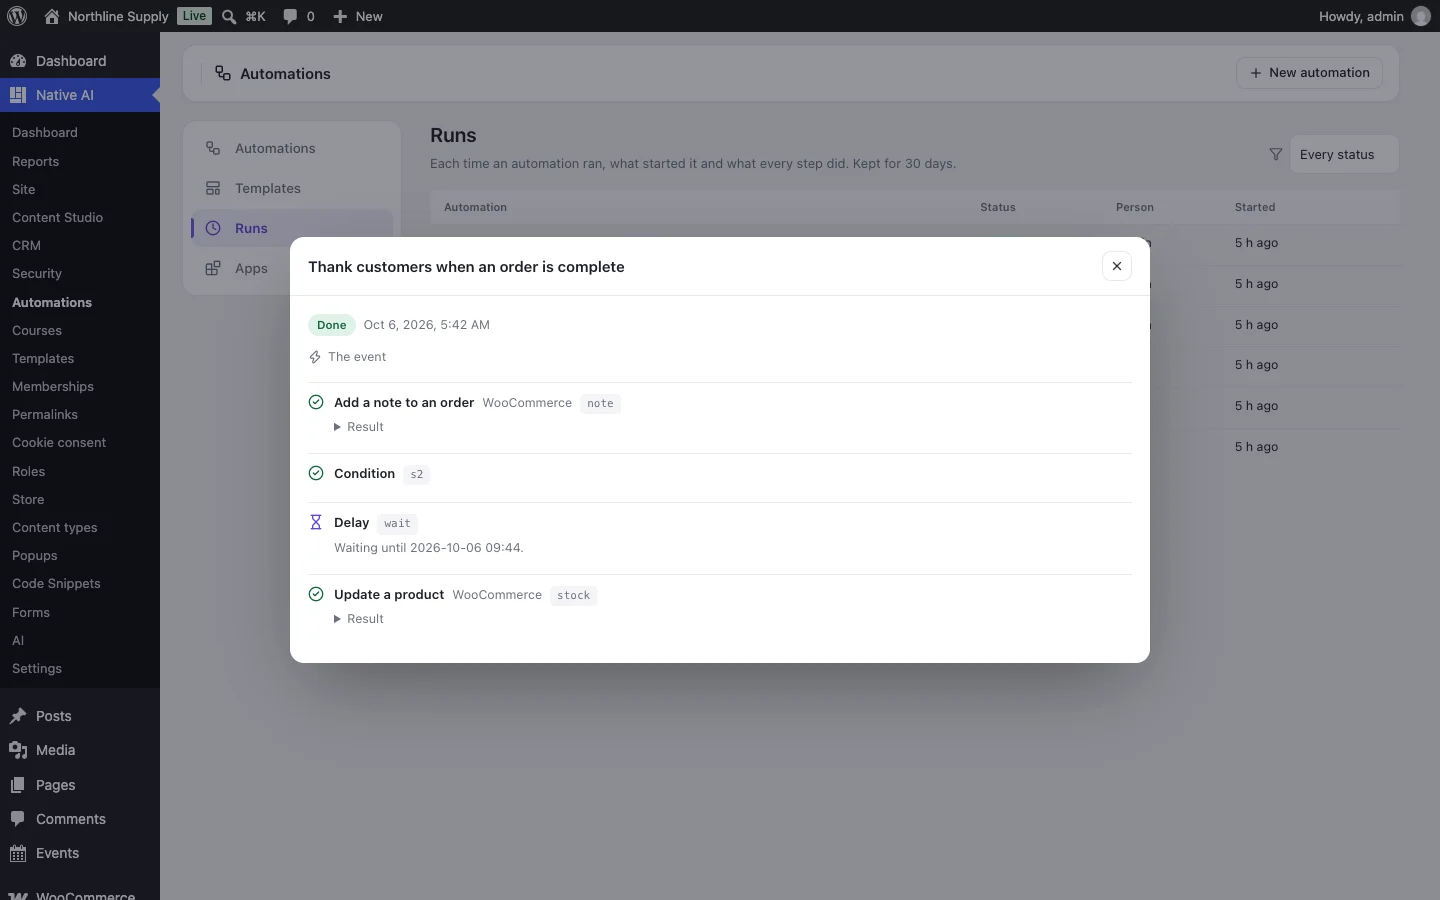Open Security in the sidebar
1440x900 pixels.
[x=37, y=273]
